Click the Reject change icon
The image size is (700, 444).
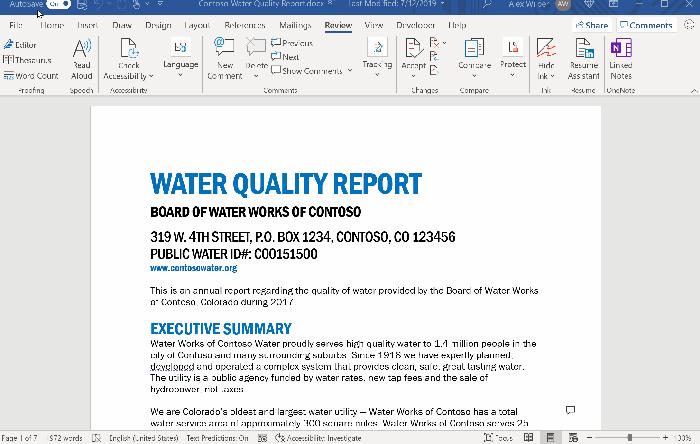pos(434,43)
